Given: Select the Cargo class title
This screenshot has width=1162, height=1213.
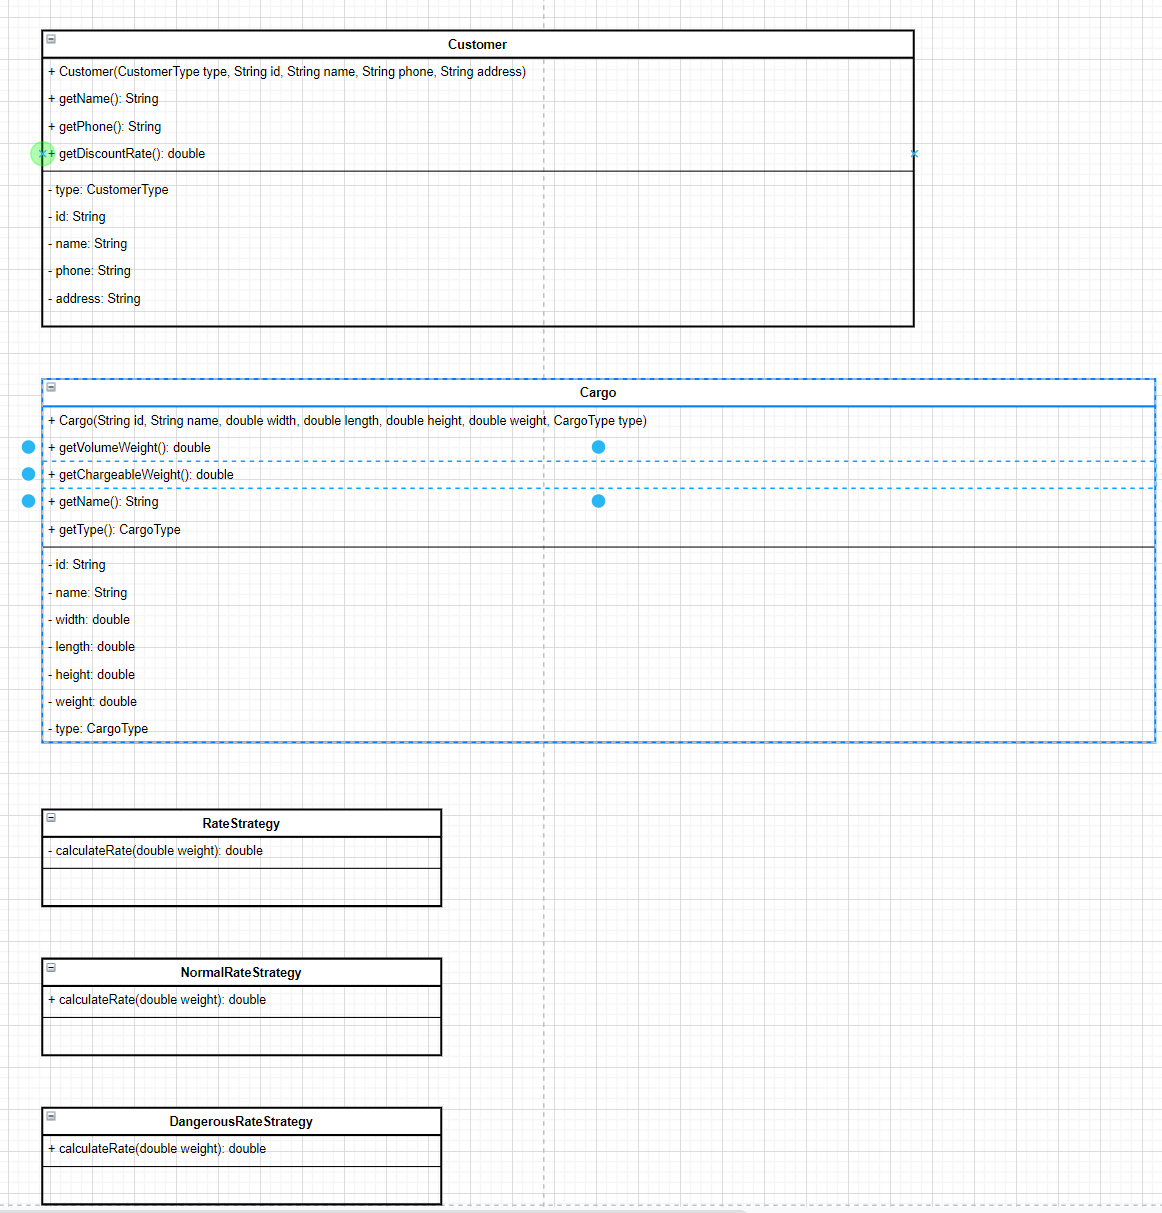Looking at the screenshot, I should (x=598, y=393).
